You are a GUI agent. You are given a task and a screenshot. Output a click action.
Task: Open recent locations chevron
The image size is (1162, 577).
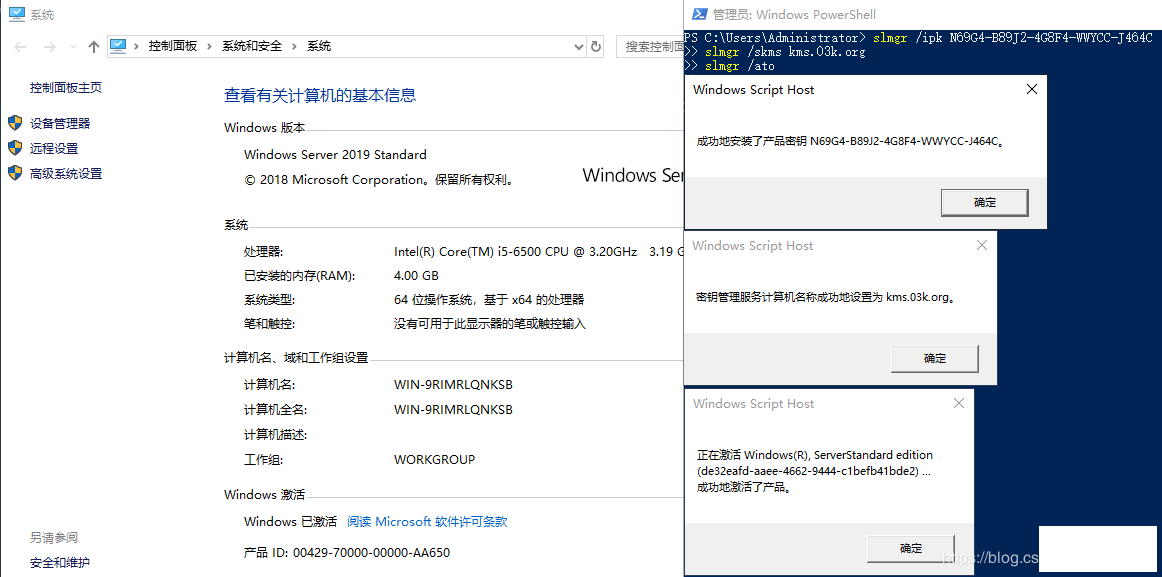point(73,47)
